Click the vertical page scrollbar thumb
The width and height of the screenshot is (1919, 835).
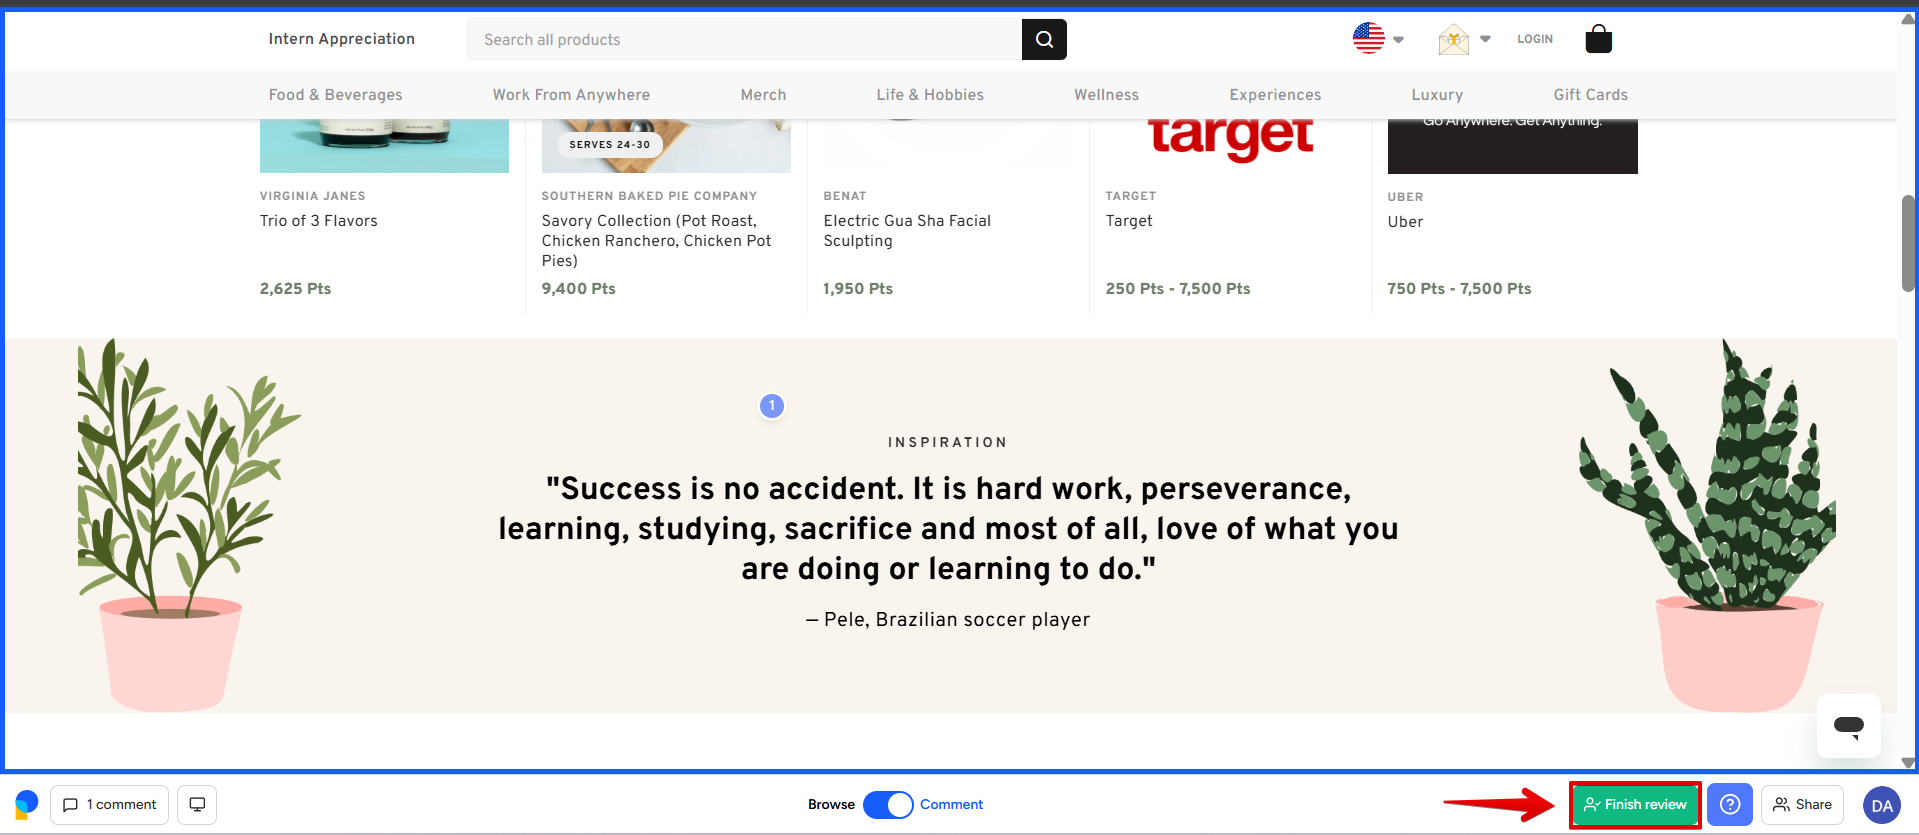coord(1908,243)
